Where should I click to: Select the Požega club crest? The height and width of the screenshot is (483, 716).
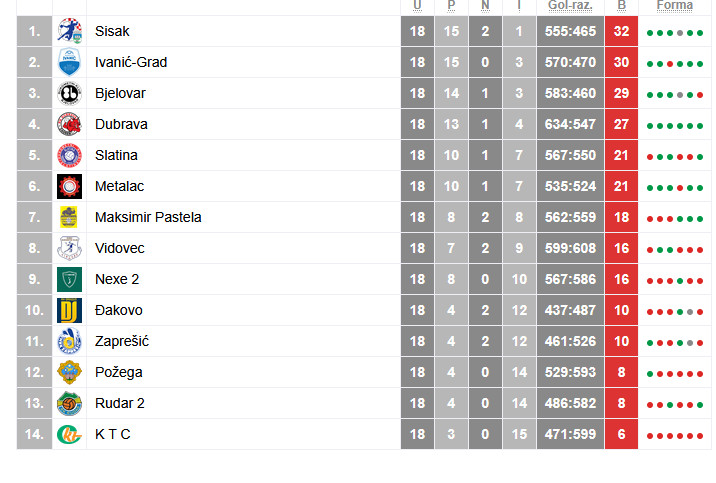coord(69,372)
